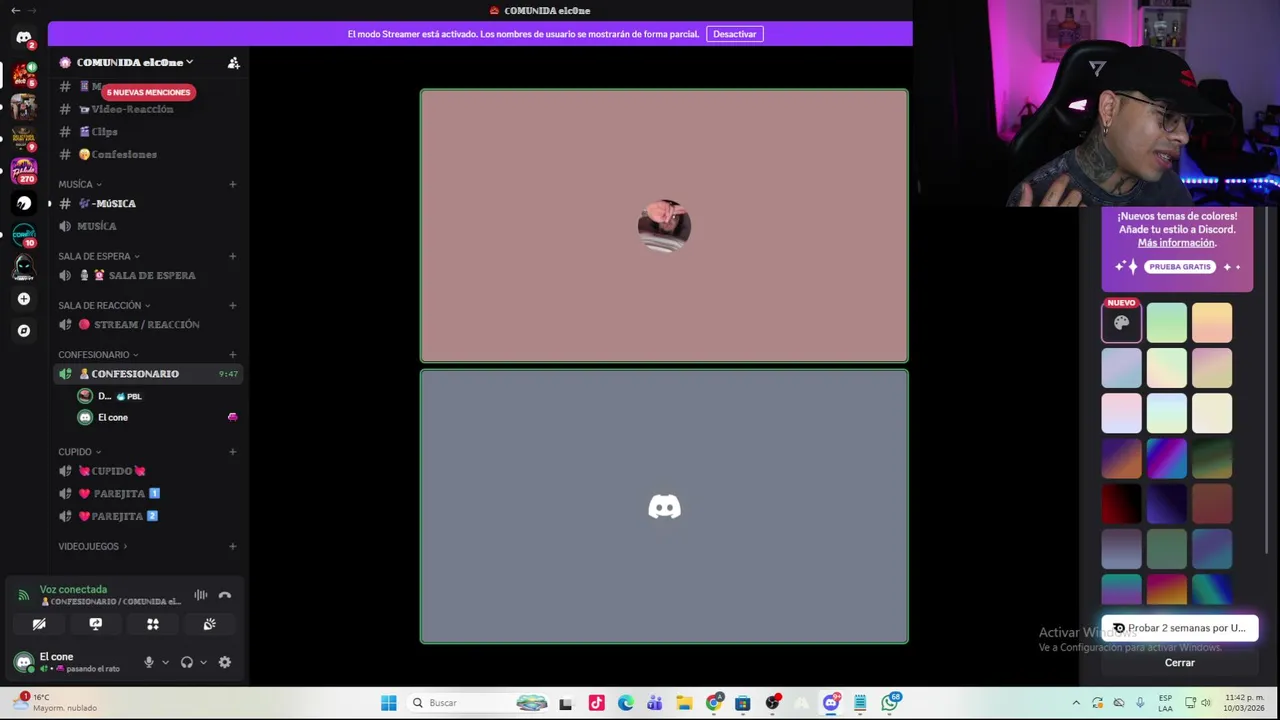Show hidden system tray icons

tap(1076, 703)
